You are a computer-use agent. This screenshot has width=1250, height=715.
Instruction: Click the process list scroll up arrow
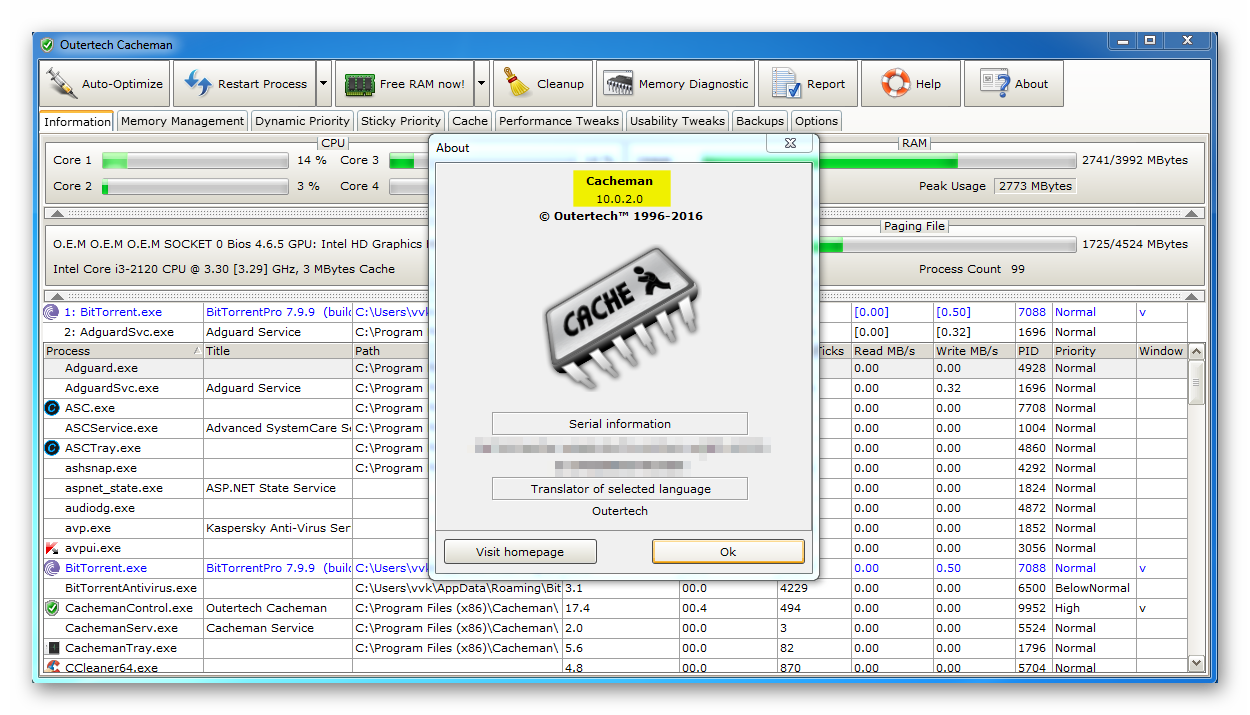1196,352
